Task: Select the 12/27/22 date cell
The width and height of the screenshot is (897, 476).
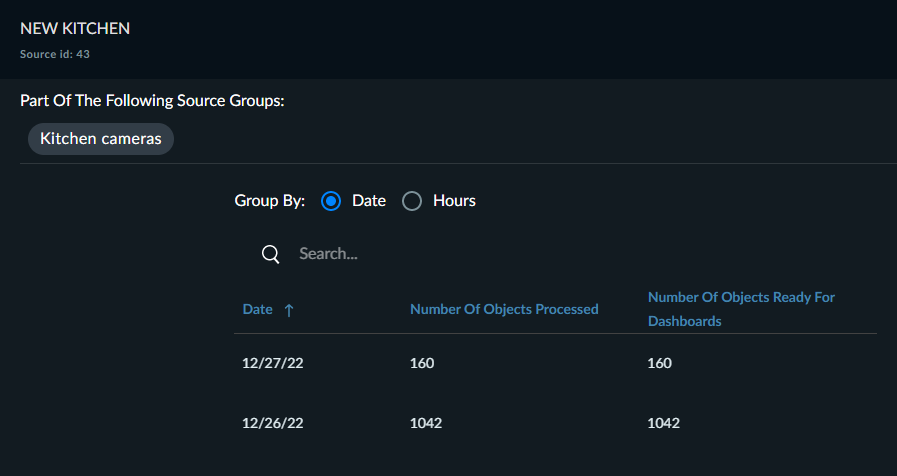Action: (272, 363)
